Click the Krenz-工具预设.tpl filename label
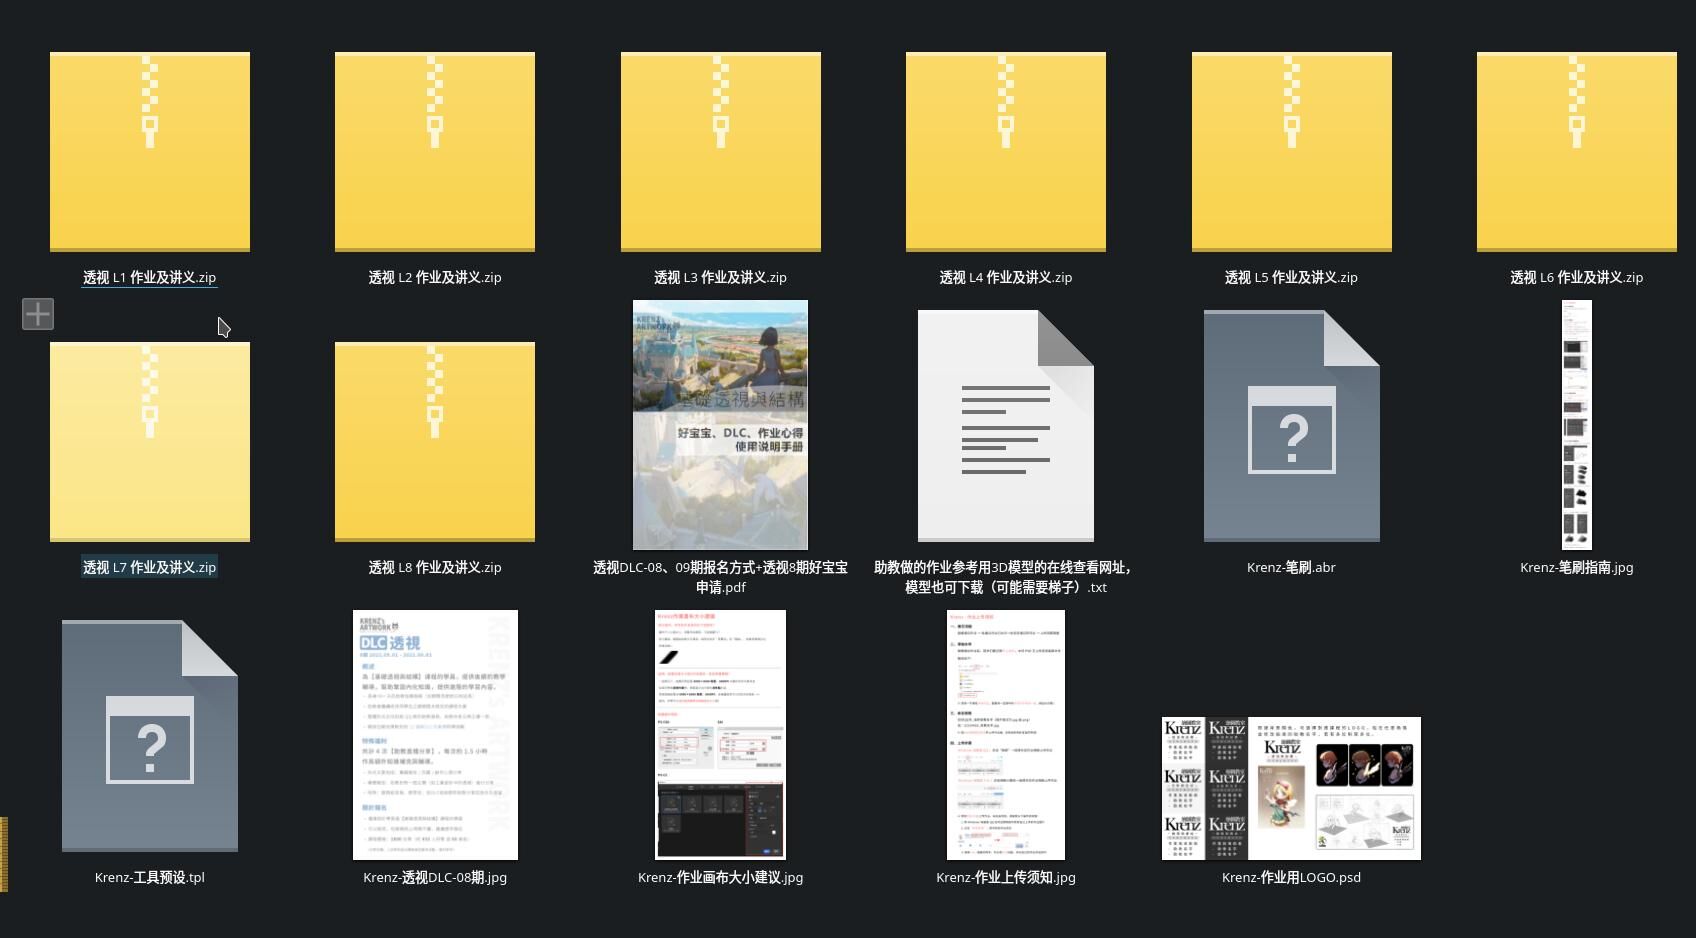 coord(150,878)
